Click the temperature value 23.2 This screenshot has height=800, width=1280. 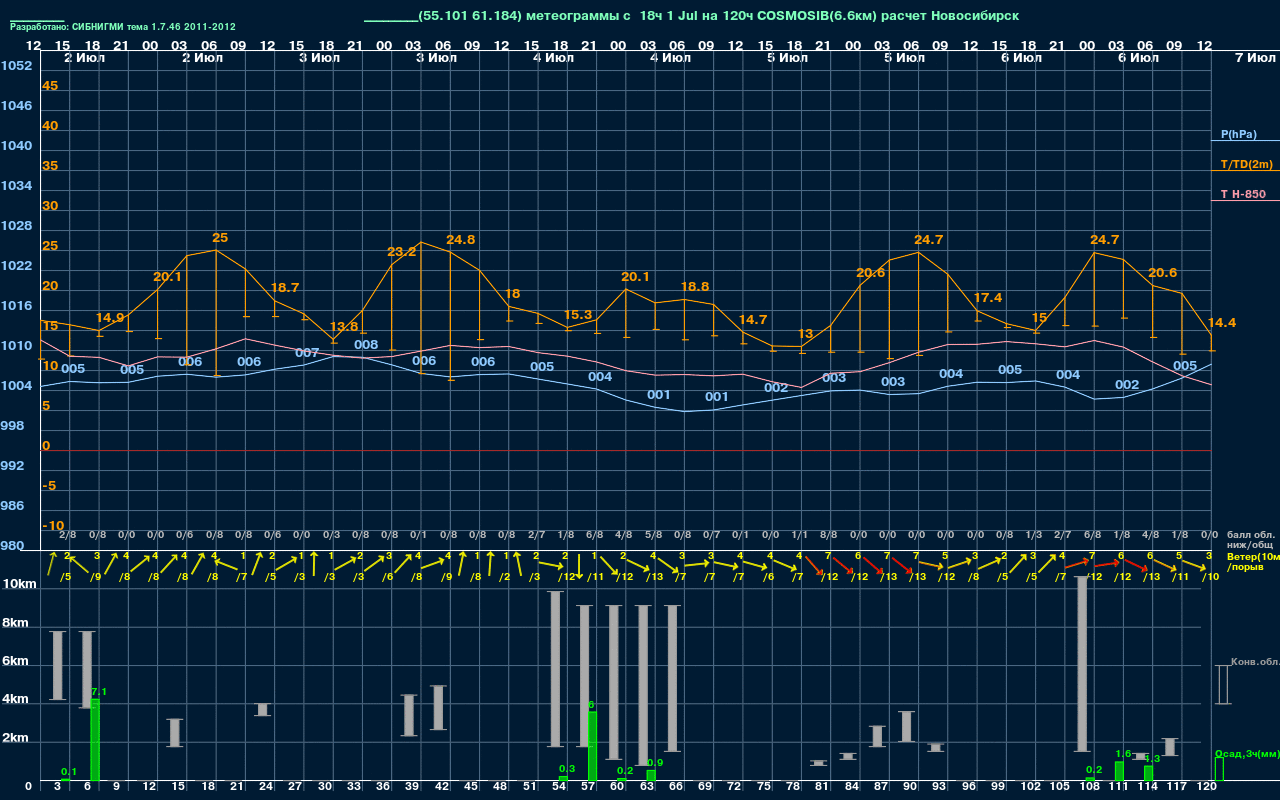pyautogui.click(x=401, y=252)
